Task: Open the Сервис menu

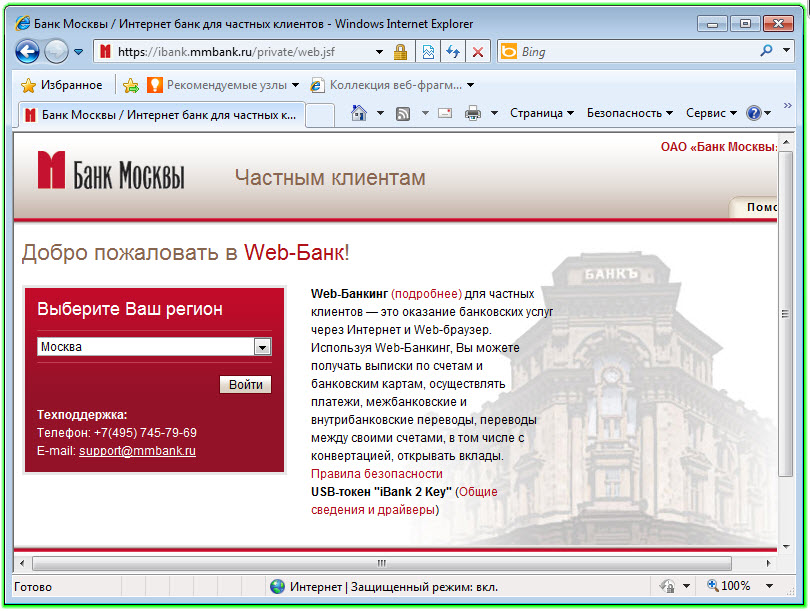Action: click(x=711, y=113)
